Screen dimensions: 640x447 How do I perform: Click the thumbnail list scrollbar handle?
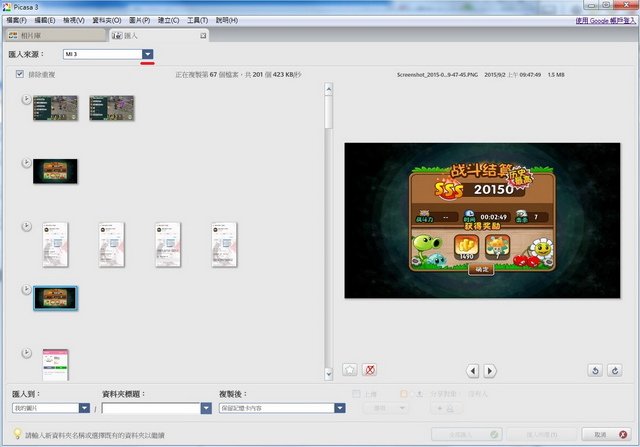[329, 112]
